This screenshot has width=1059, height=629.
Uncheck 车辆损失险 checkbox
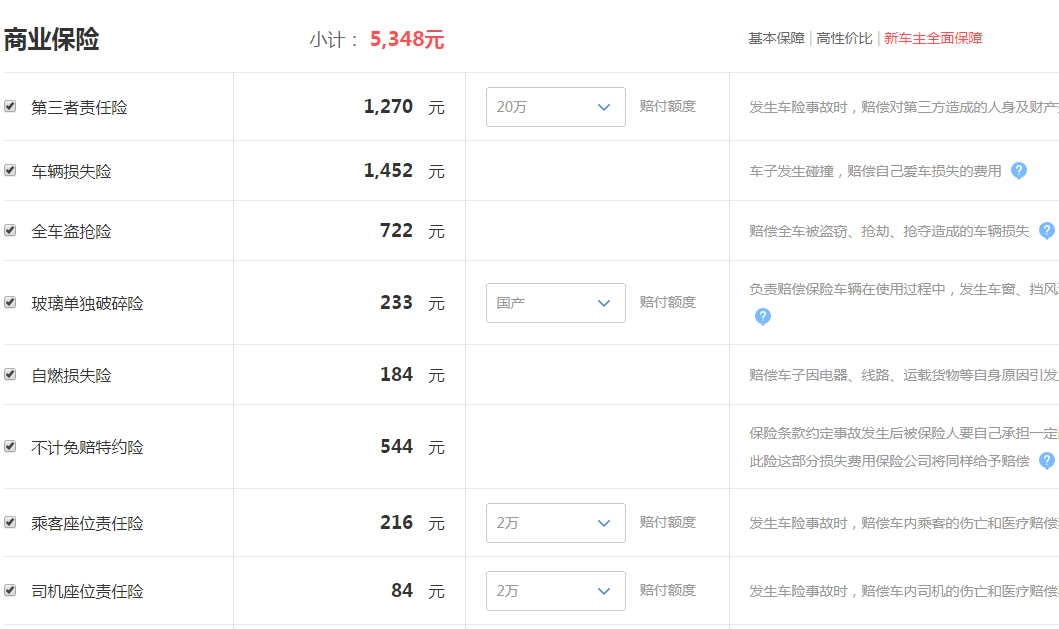coord(10,170)
